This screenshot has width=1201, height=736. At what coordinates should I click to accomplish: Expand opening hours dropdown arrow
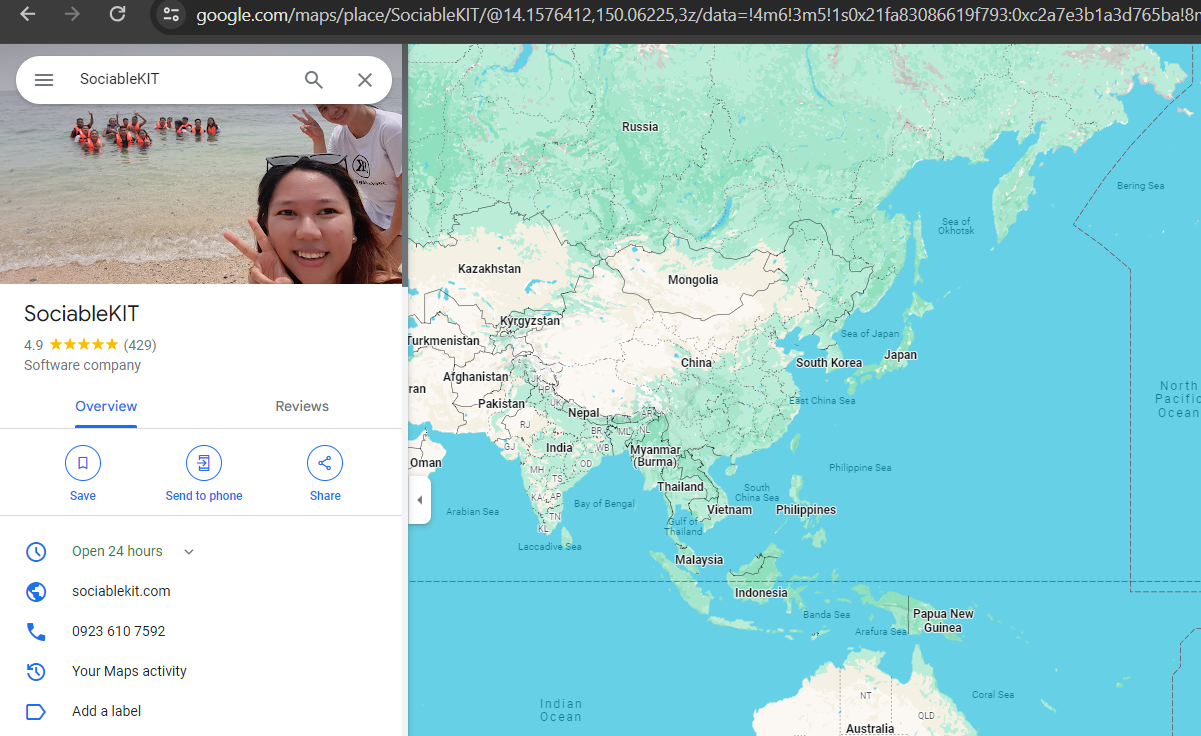coord(189,552)
